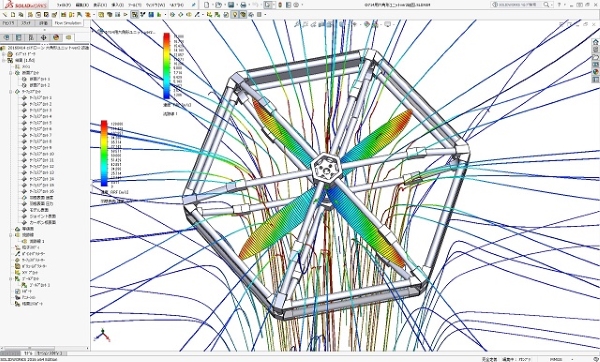The width and height of the screenshot is (600, 362).
Task: Open the File menu in menu bar
Action: (x=63, y=5)
